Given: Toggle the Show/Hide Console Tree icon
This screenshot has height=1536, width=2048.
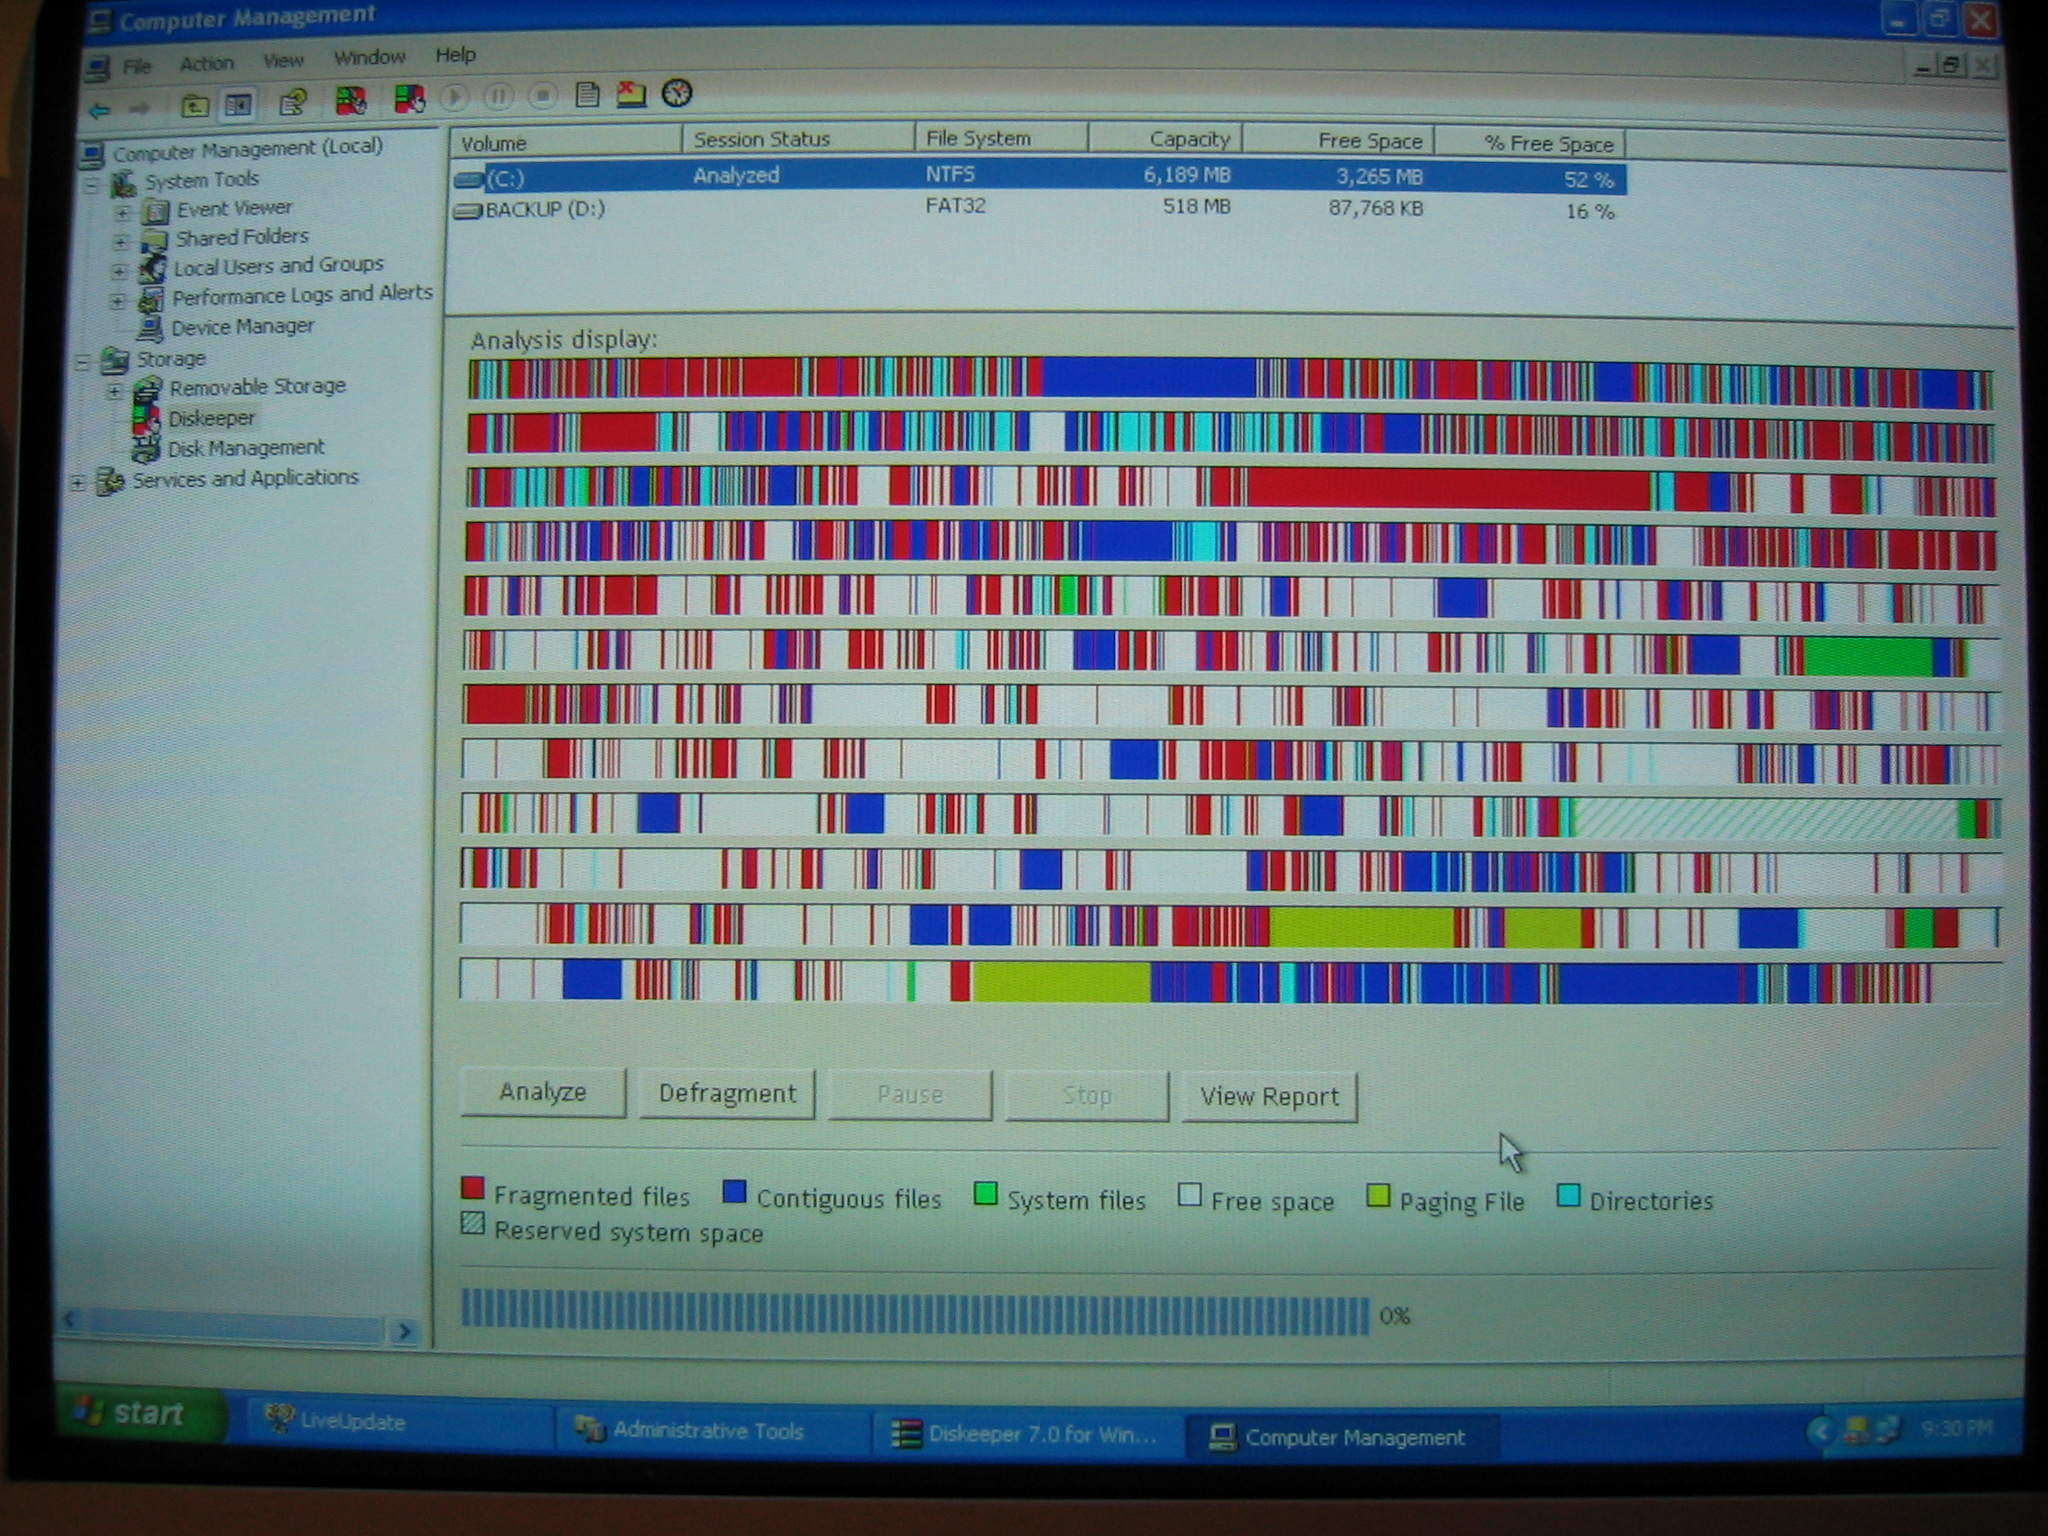Looking at the screenshot, I should coord(238,104).
